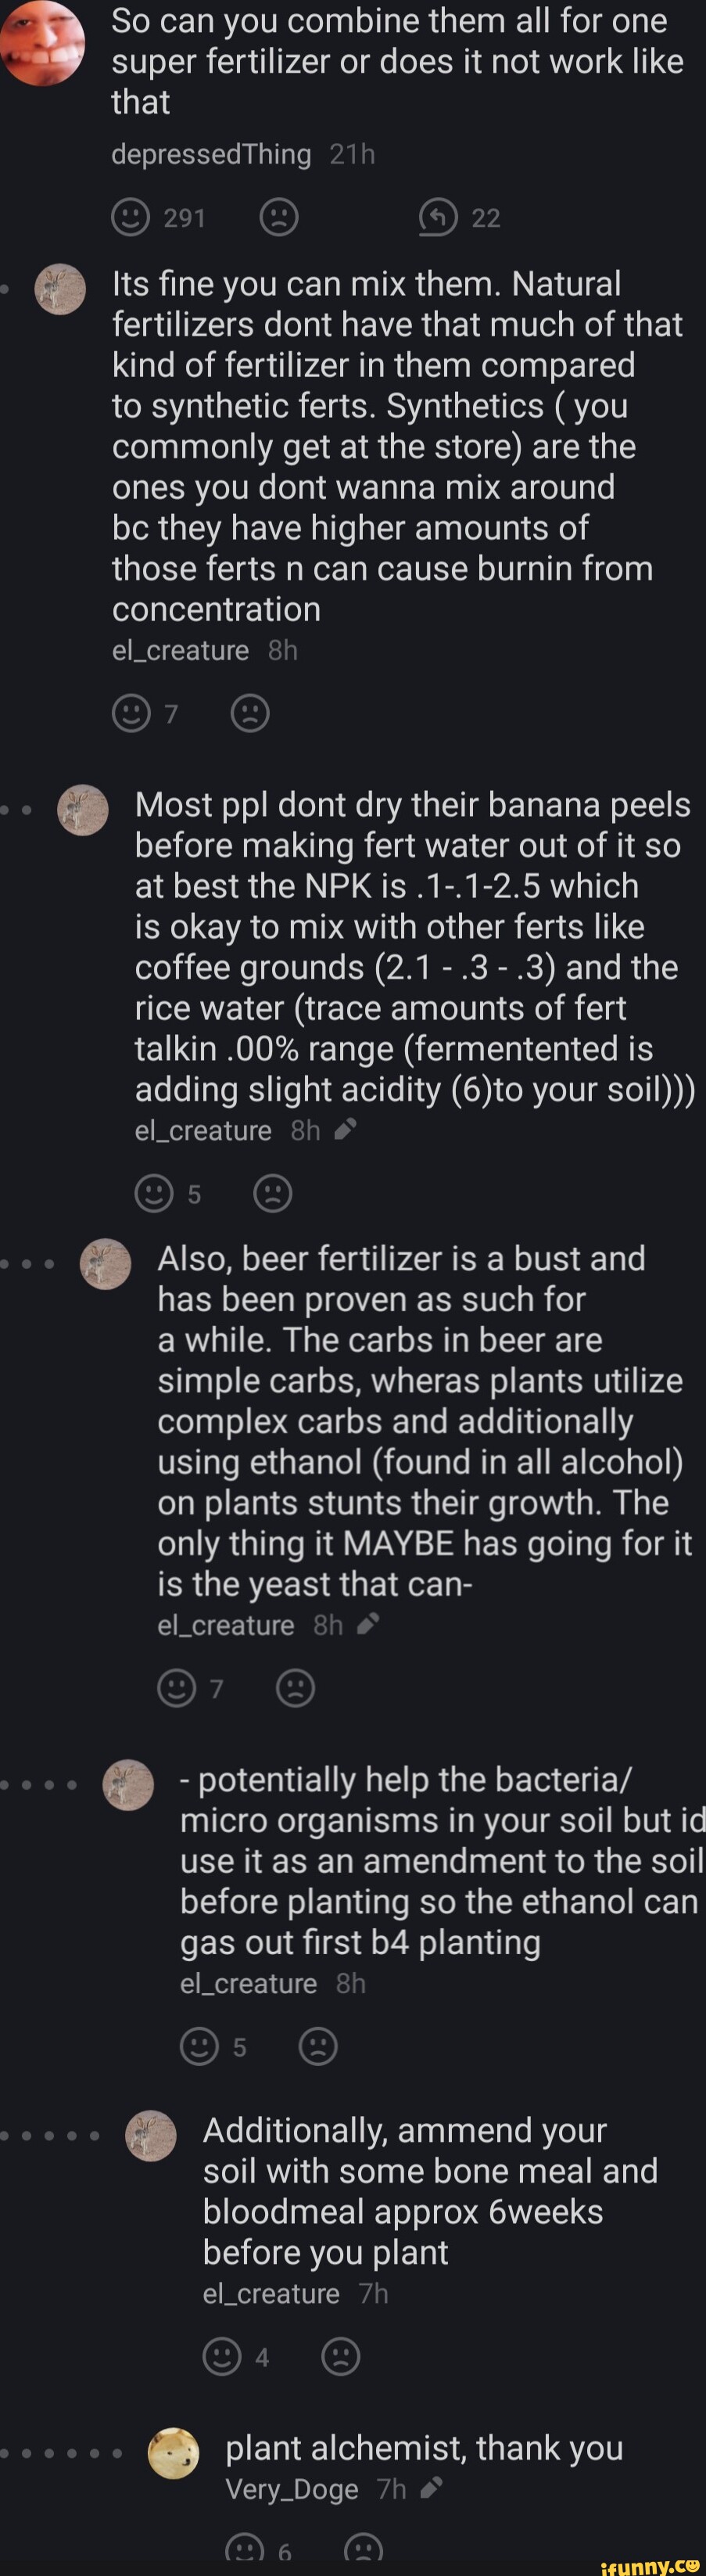This screenshot has height=2576, width=706.
Task: Dislike the beer fertilizer is a bust comment
Action: tap(295, 1688)
